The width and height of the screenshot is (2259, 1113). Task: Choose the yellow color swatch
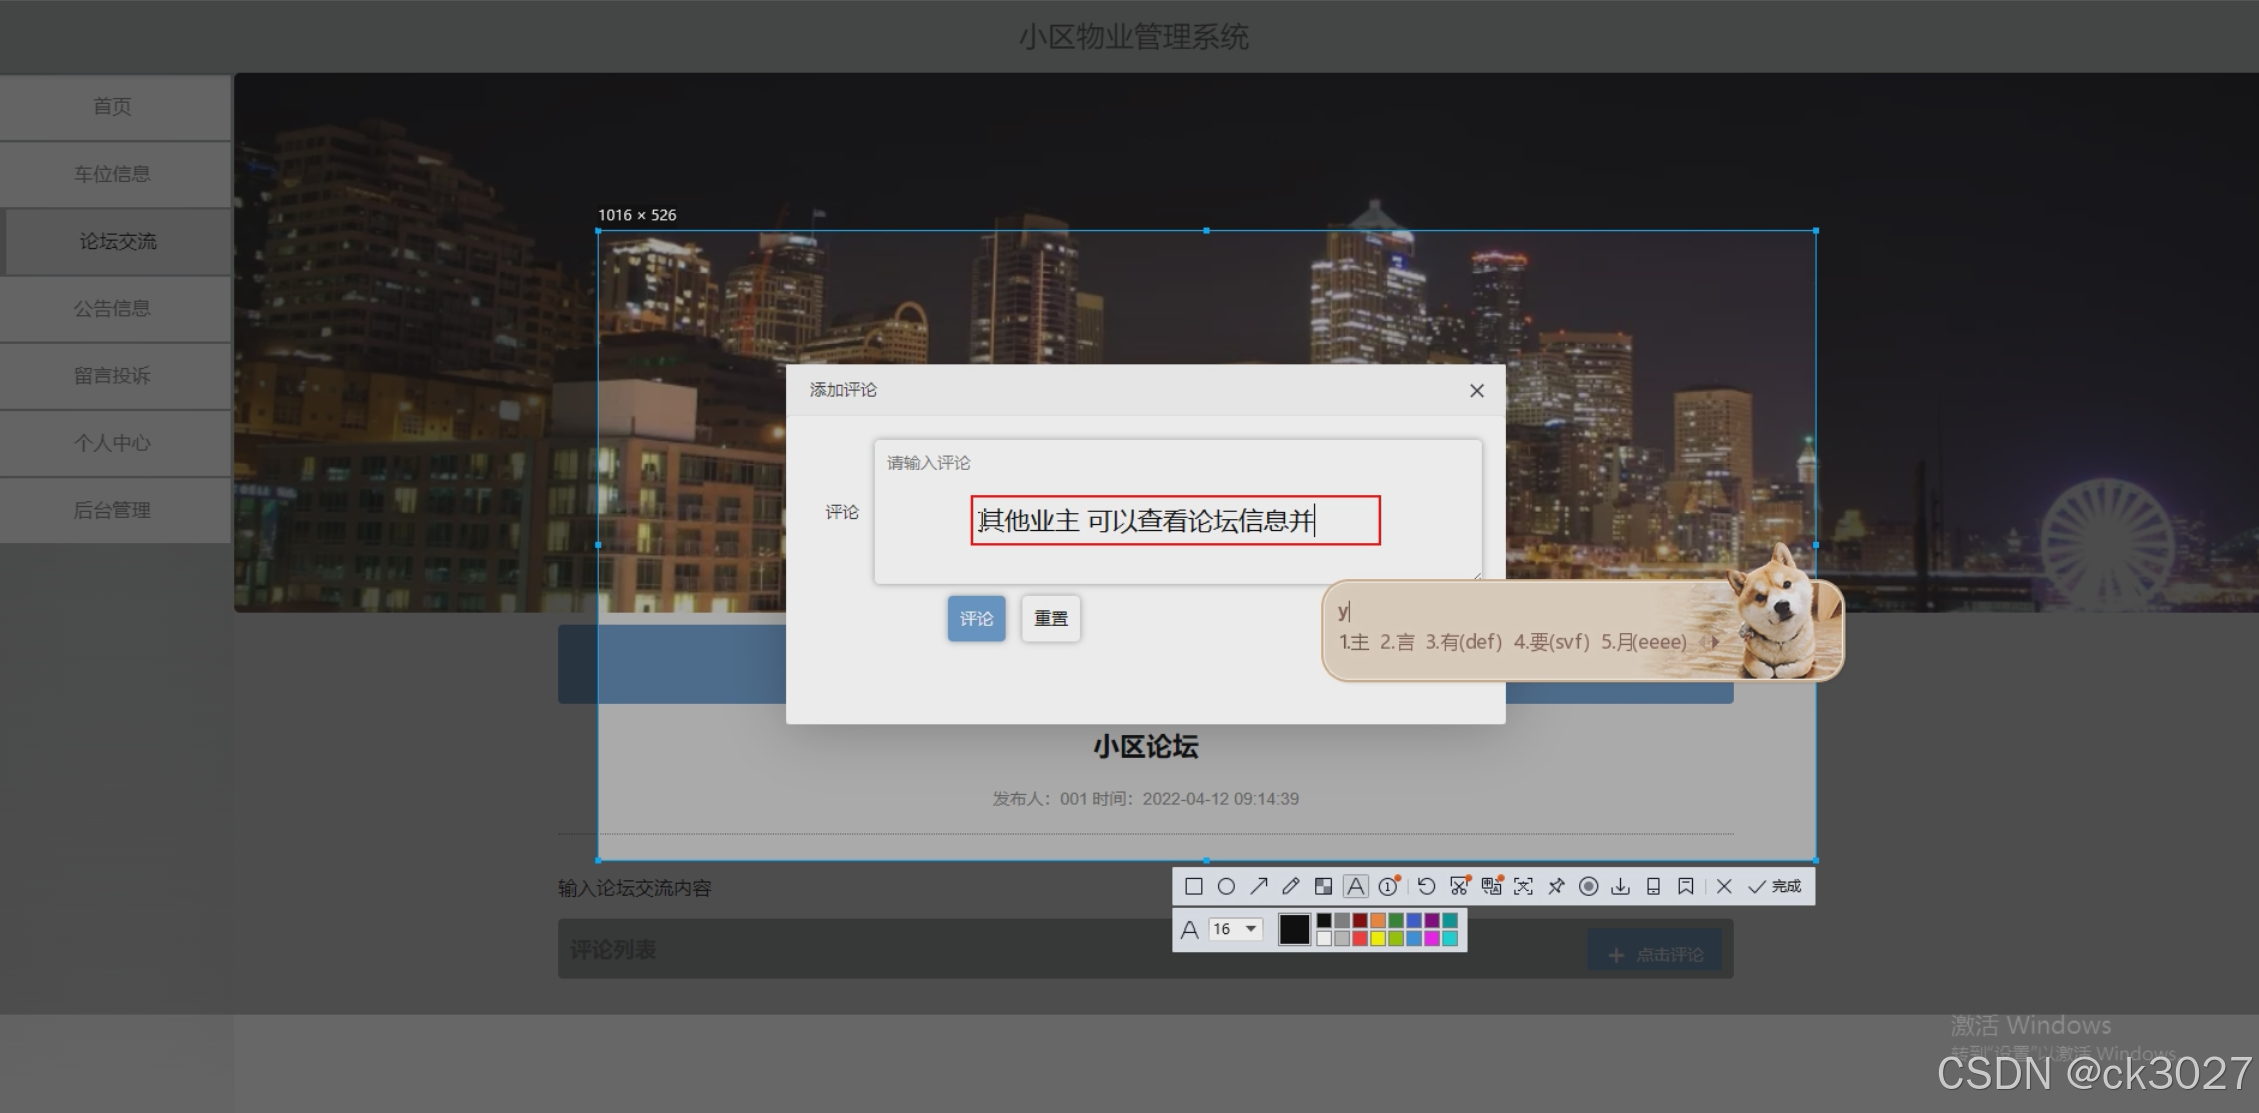(x=1378, y=938)
